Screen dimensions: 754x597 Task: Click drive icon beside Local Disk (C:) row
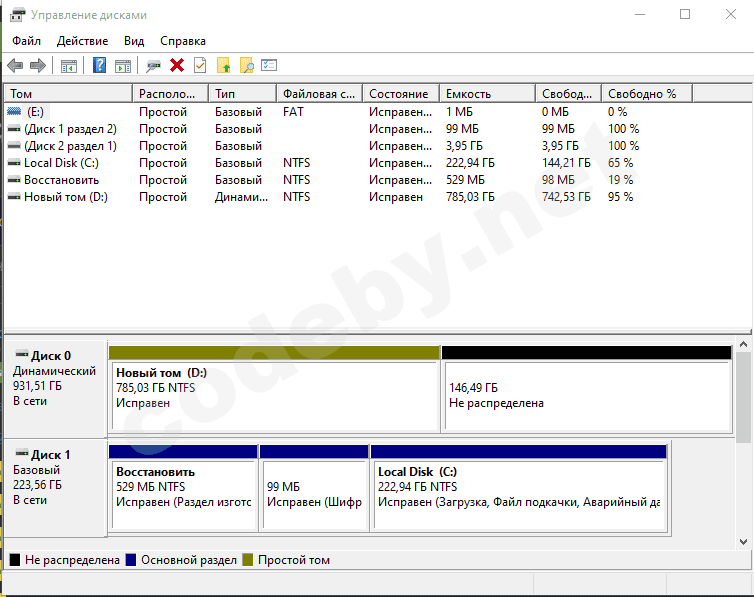[14, 163]
